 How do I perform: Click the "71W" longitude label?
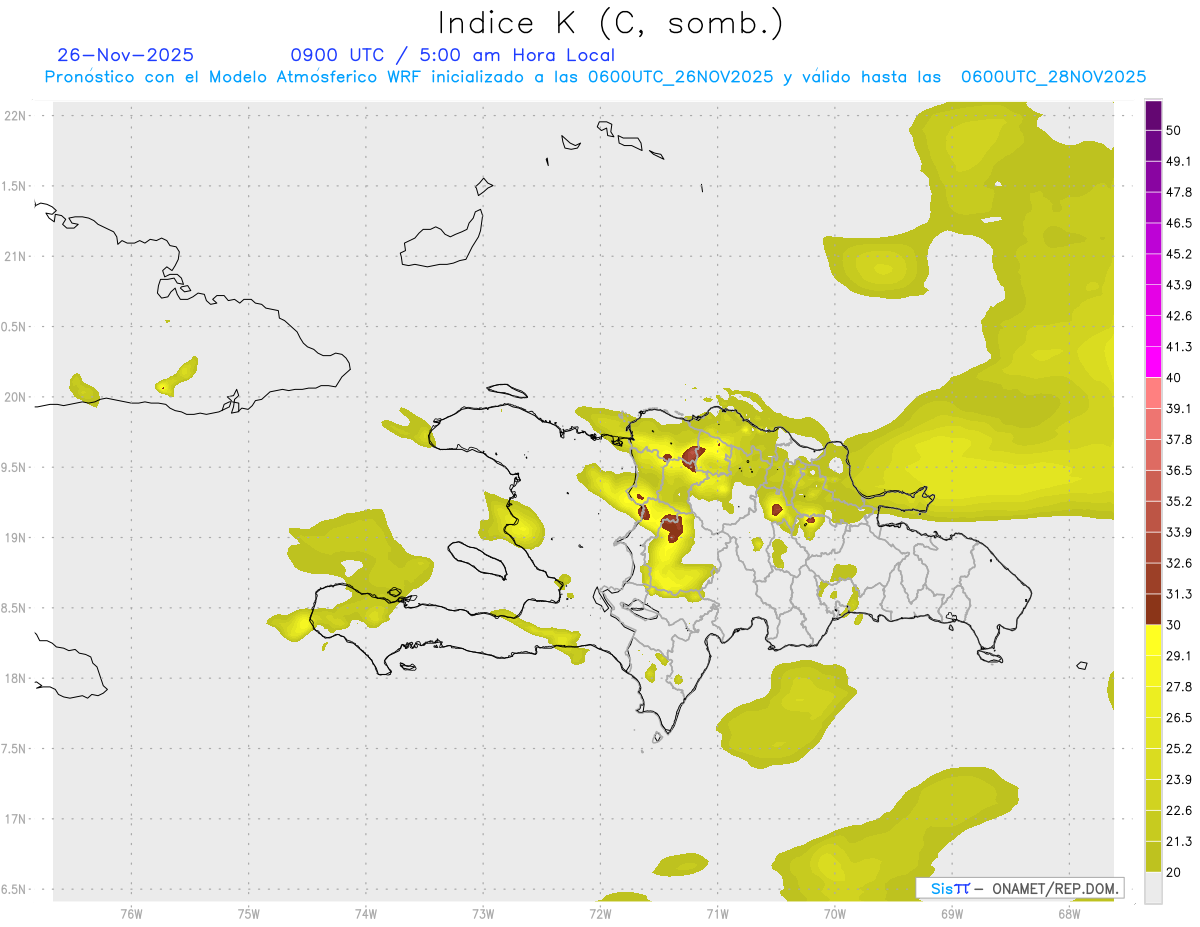click(x=717, y=913)
